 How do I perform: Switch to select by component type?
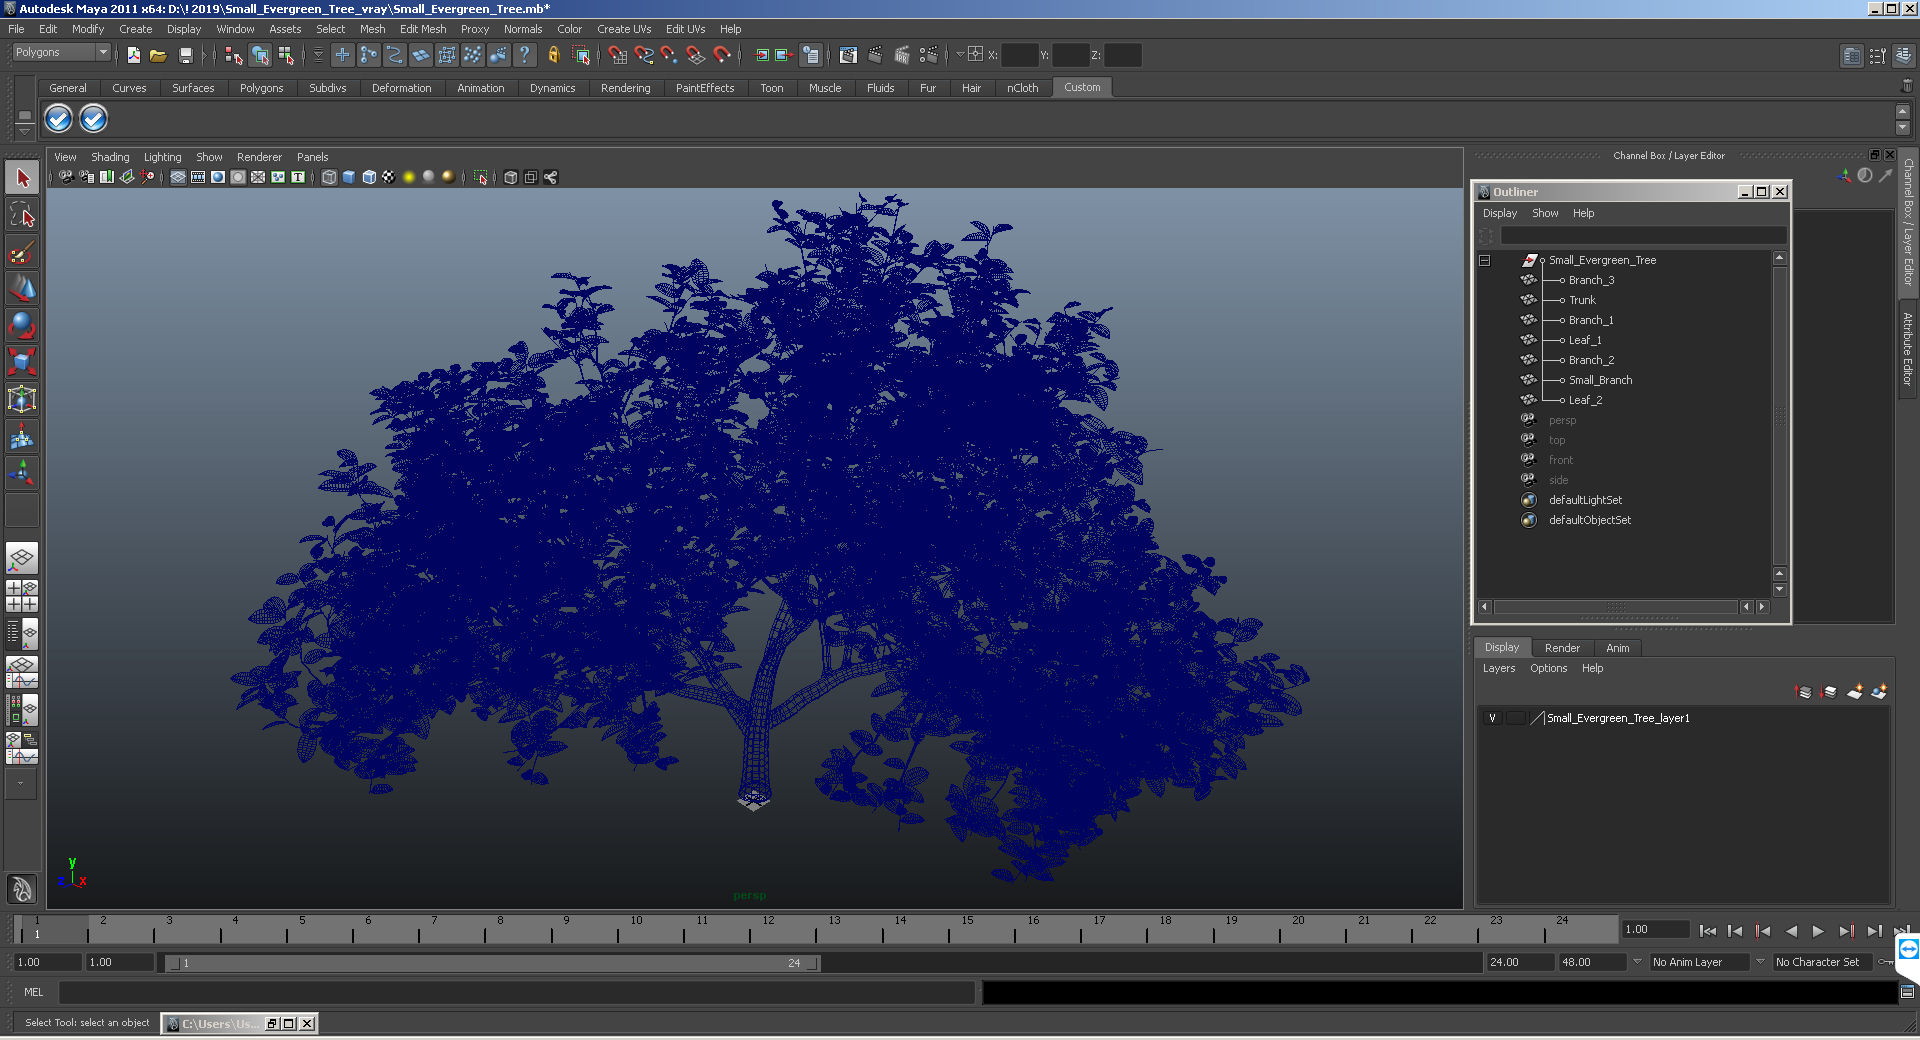tap(286, 55)
